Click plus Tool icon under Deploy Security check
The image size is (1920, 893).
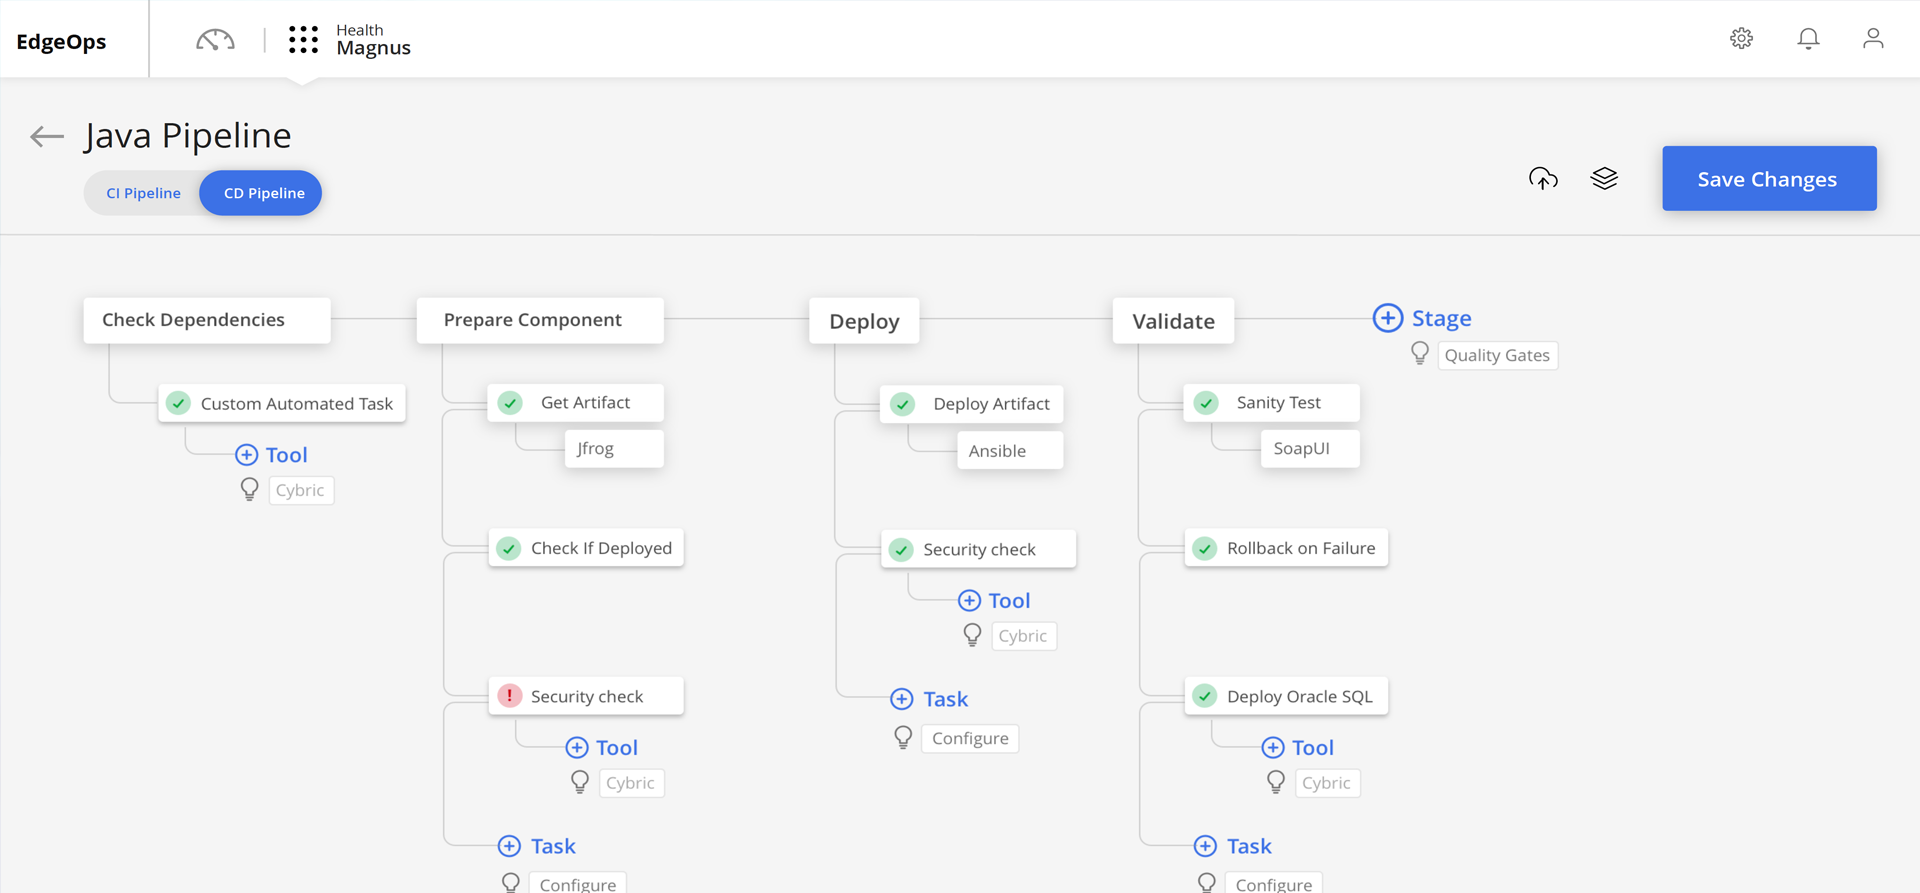click(x=969, y=601)
